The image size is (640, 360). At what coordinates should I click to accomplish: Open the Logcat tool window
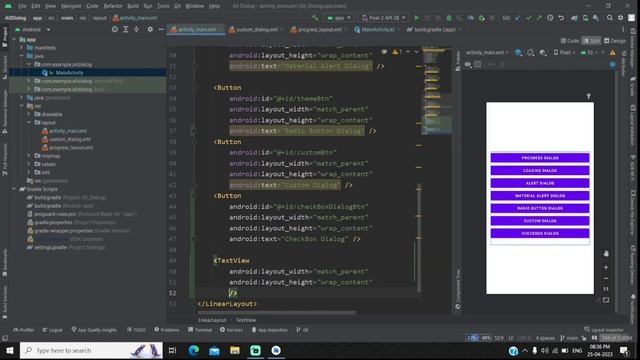tap(52, 330)
